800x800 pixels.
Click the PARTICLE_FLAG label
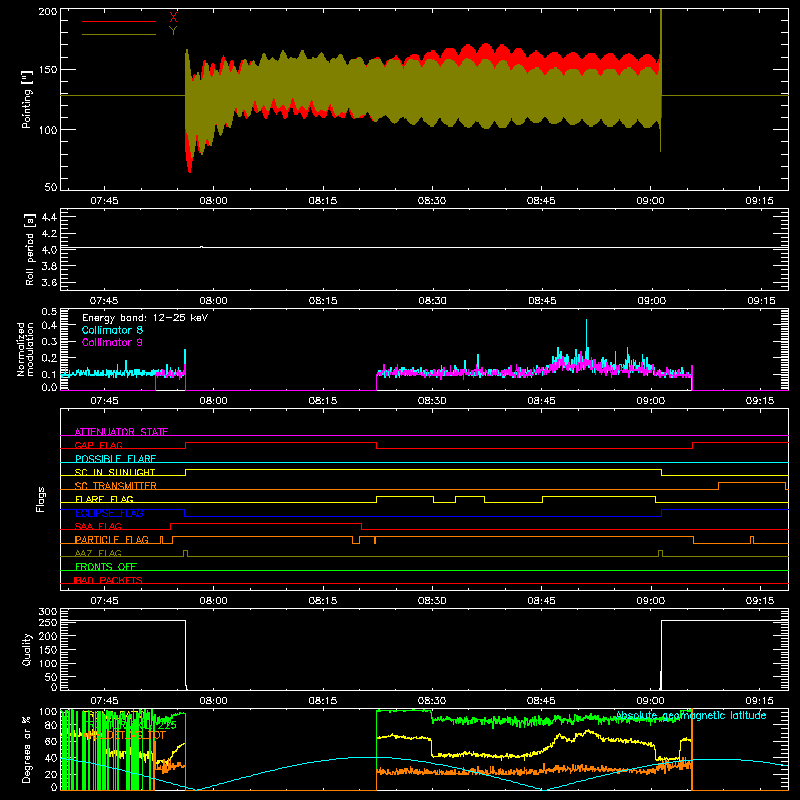tap(112, 540)
